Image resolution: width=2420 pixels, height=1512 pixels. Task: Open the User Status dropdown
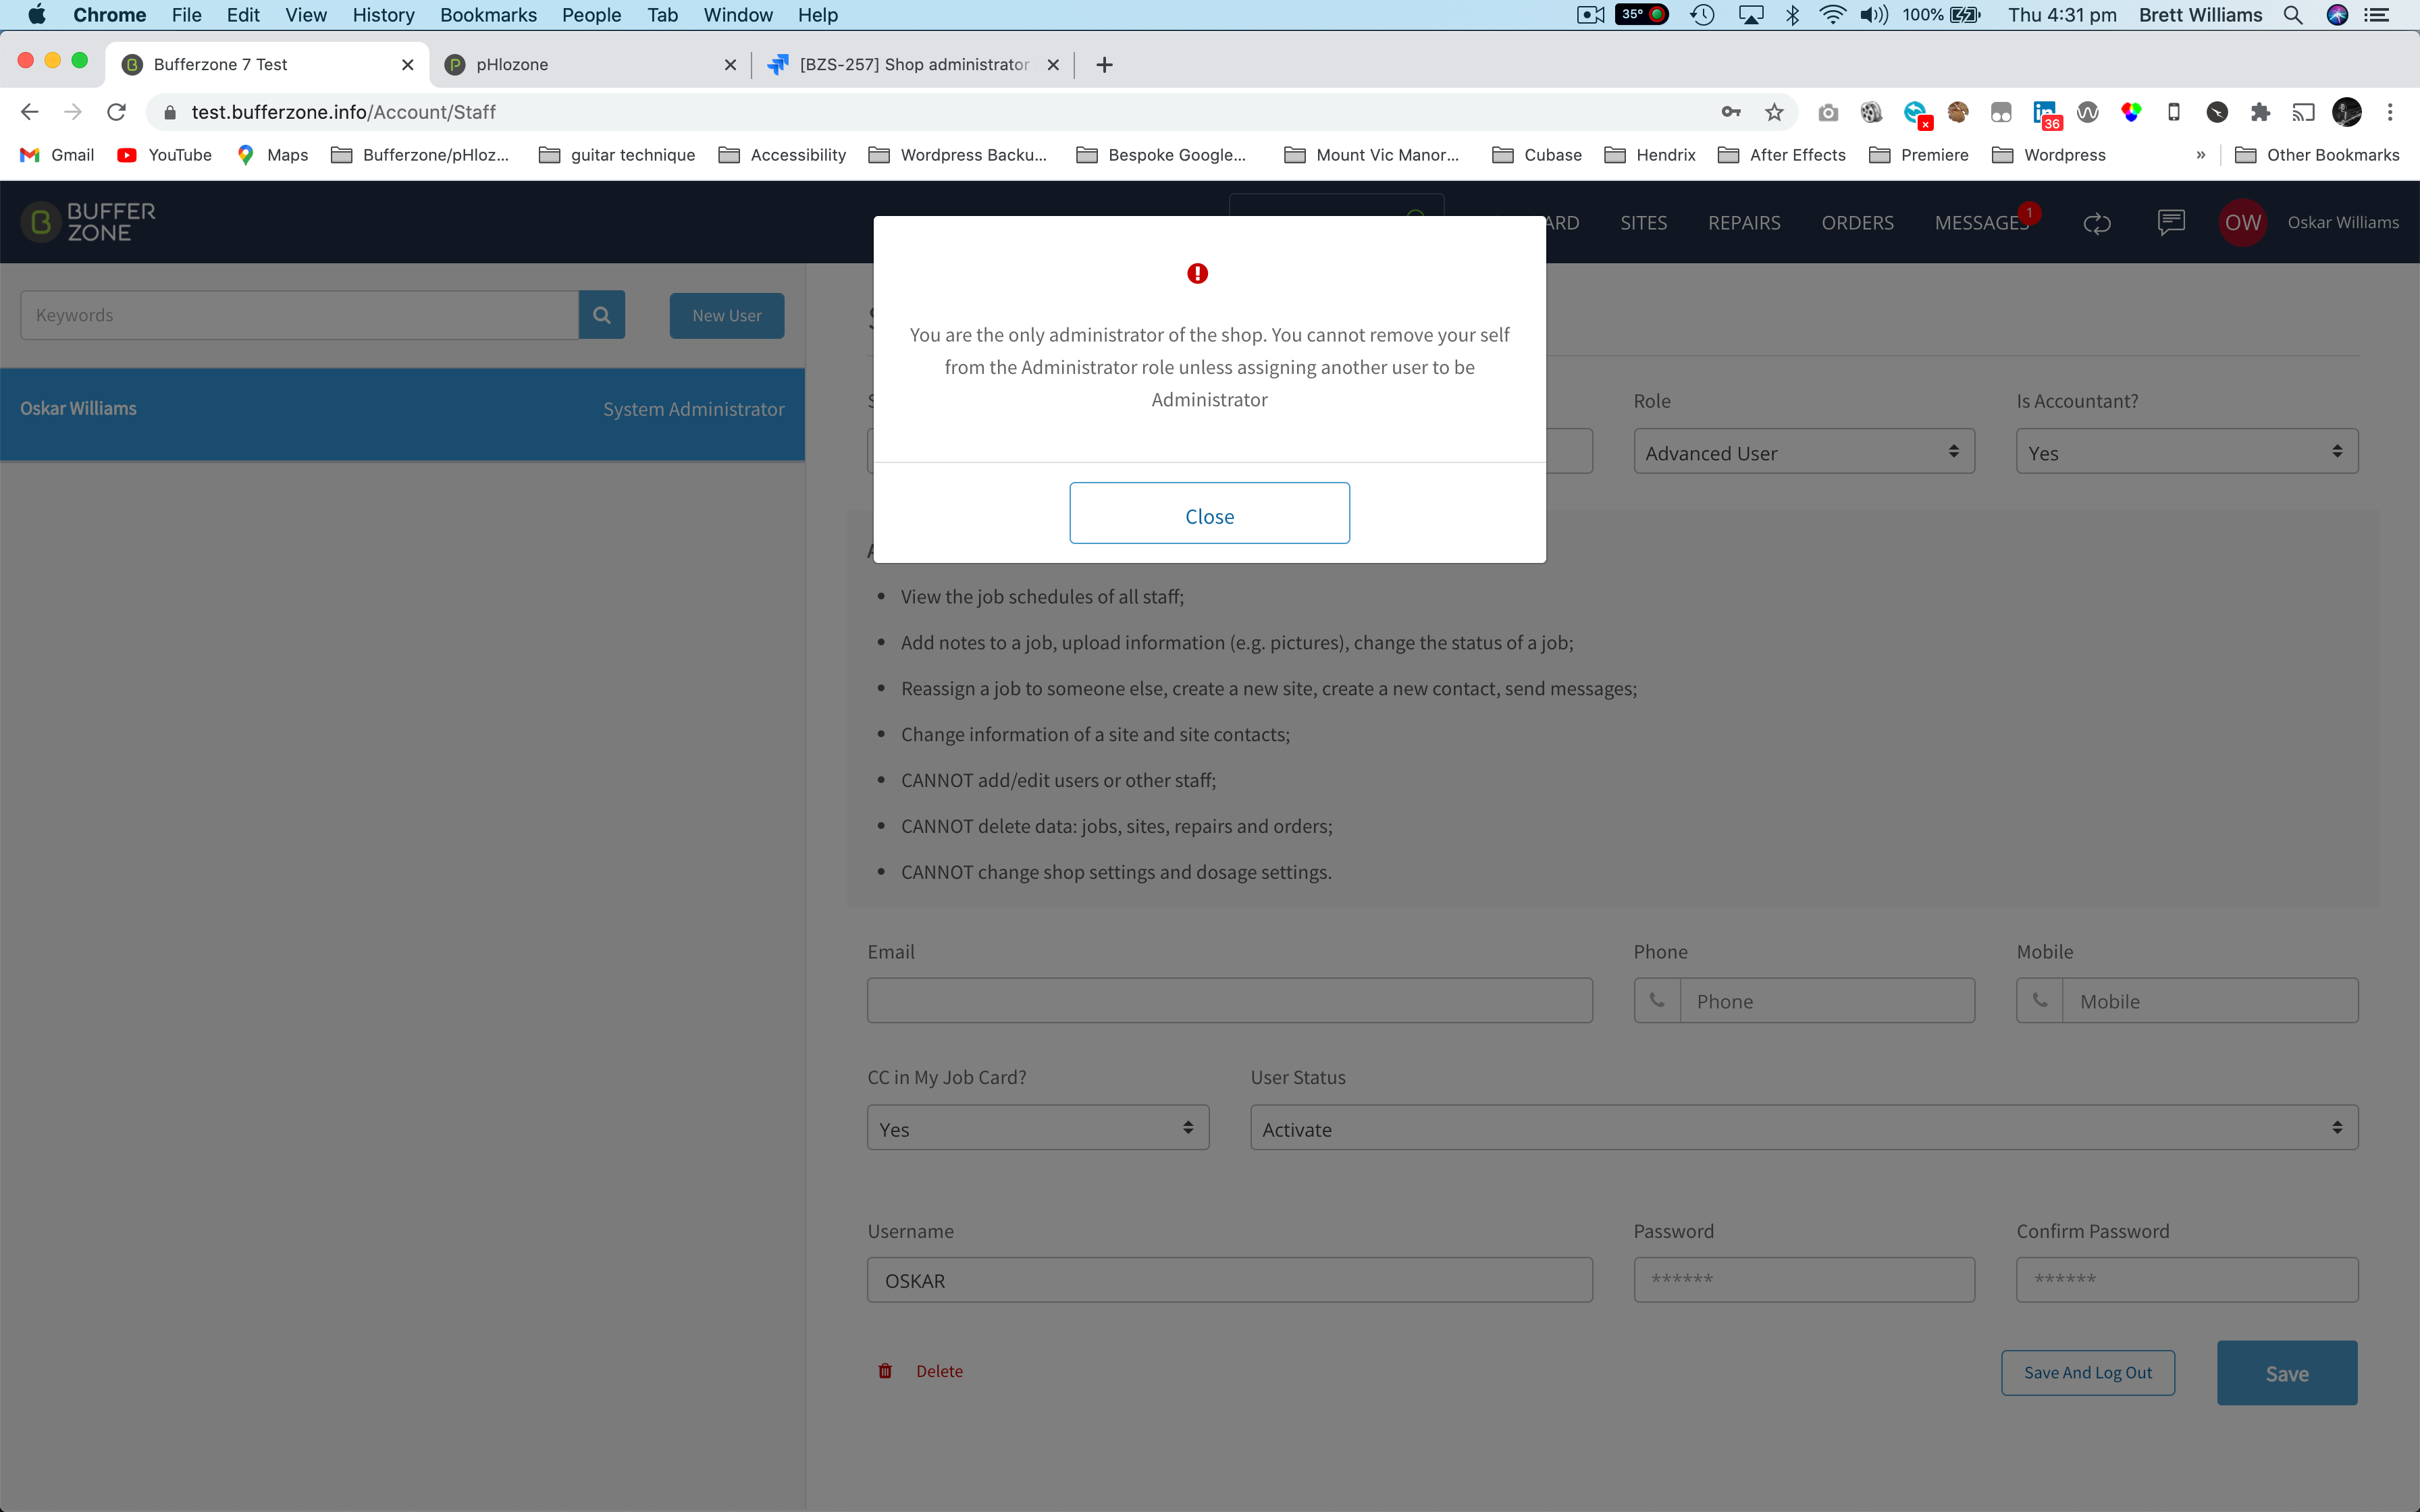pos(1804,1128)
